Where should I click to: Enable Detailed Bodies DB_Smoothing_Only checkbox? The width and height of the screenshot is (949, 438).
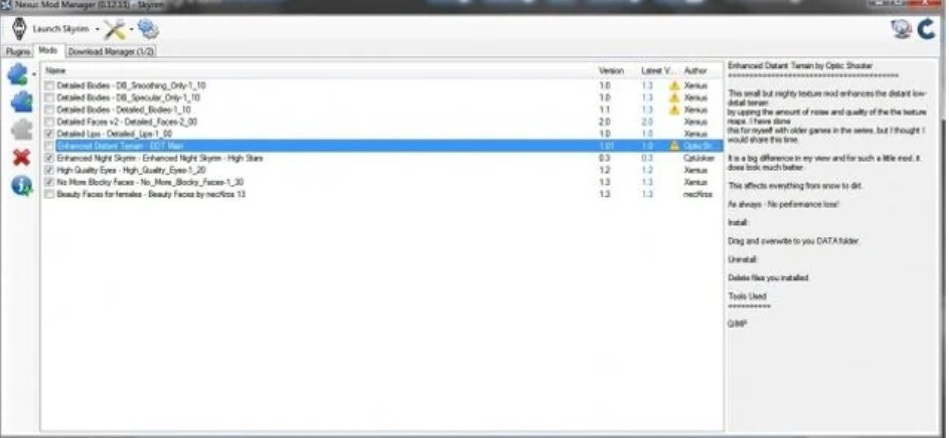49,86
